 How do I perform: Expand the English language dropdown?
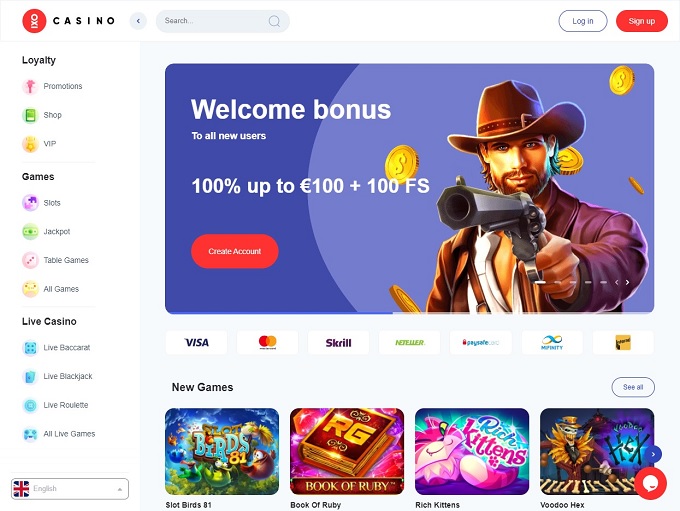tap(70, 489)
